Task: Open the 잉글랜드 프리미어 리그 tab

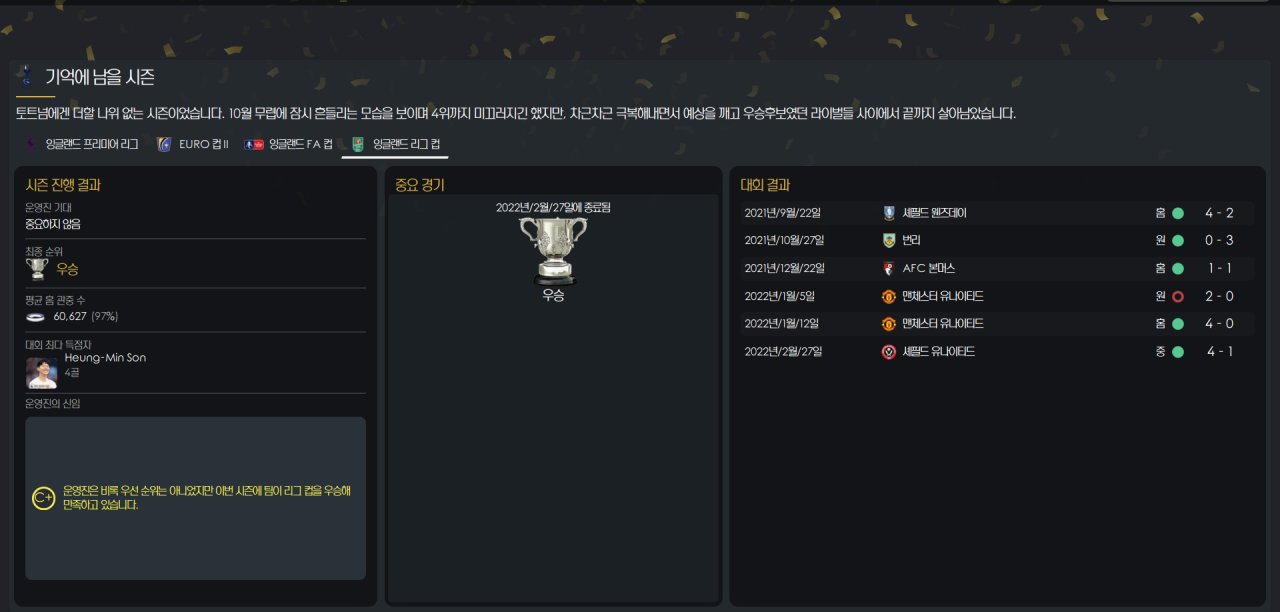Action: [82, 144]
